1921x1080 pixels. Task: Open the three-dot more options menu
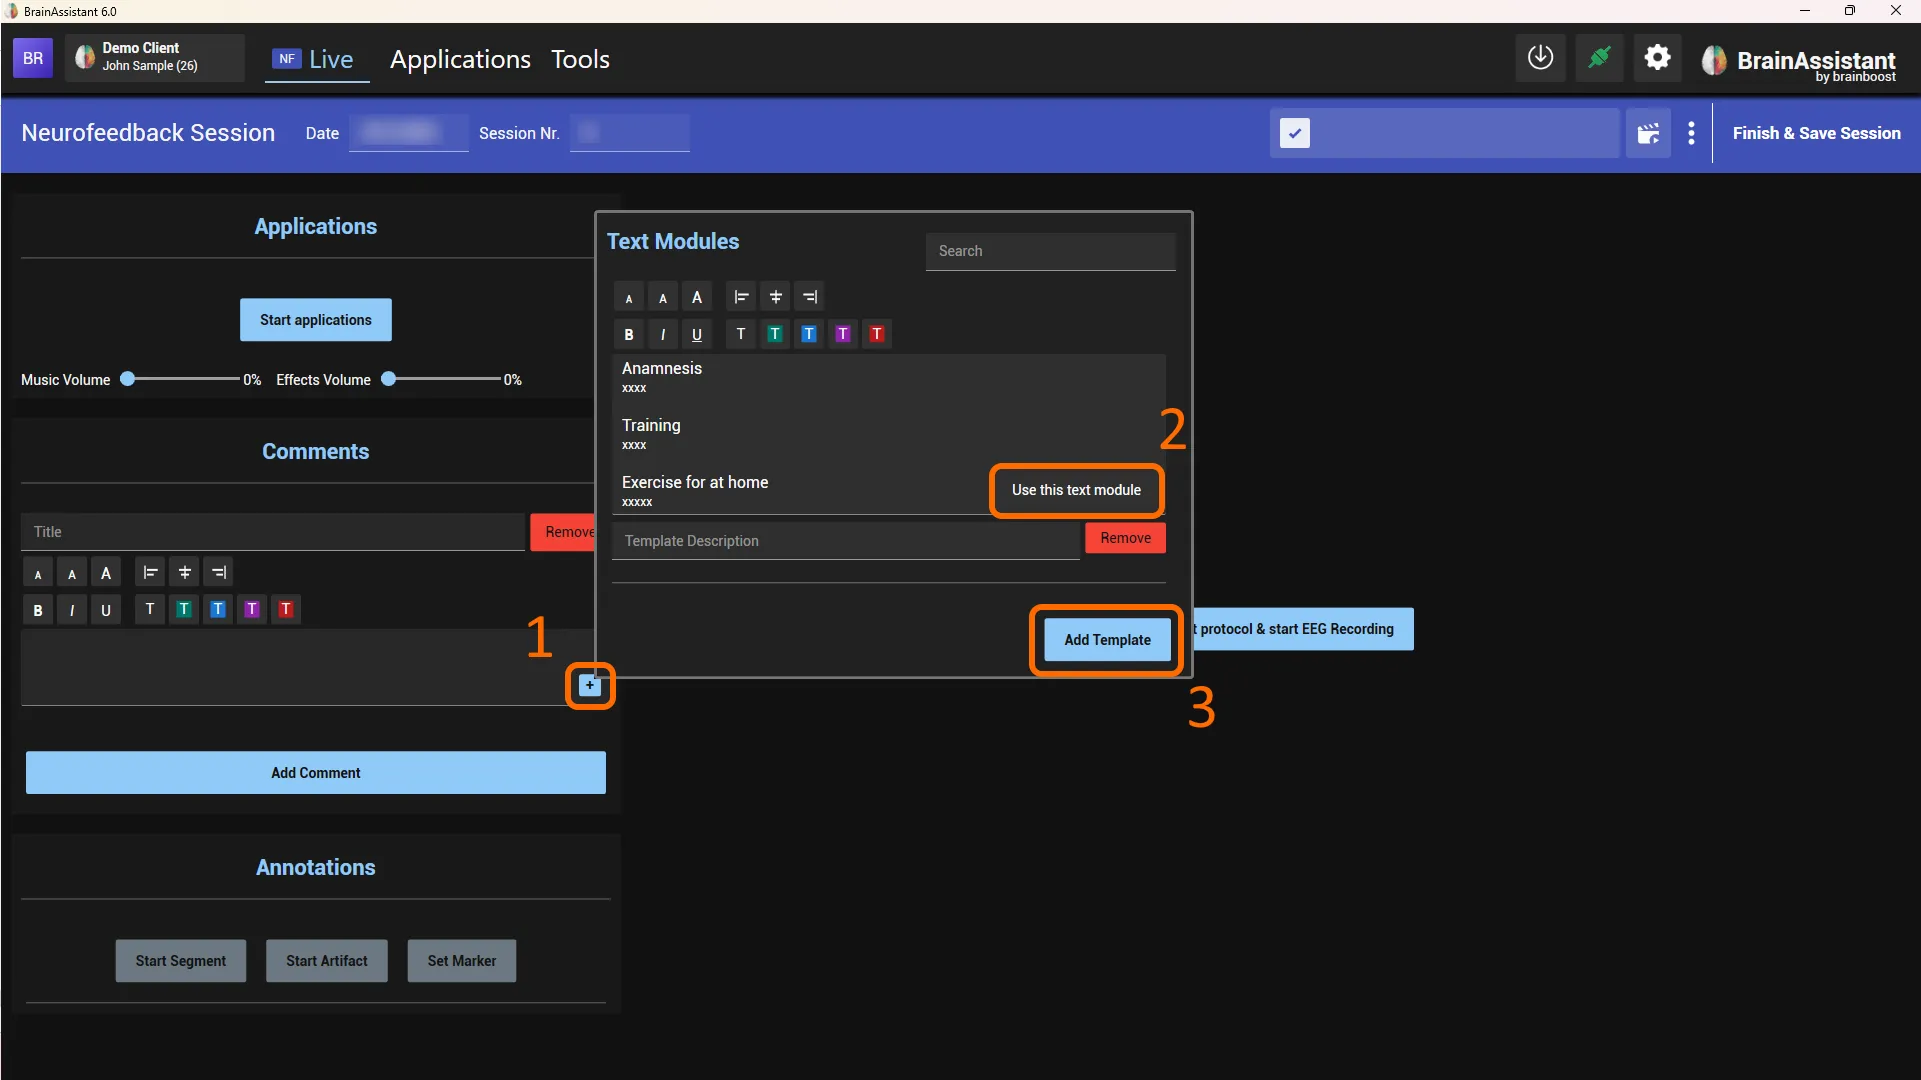point(1691,133)
